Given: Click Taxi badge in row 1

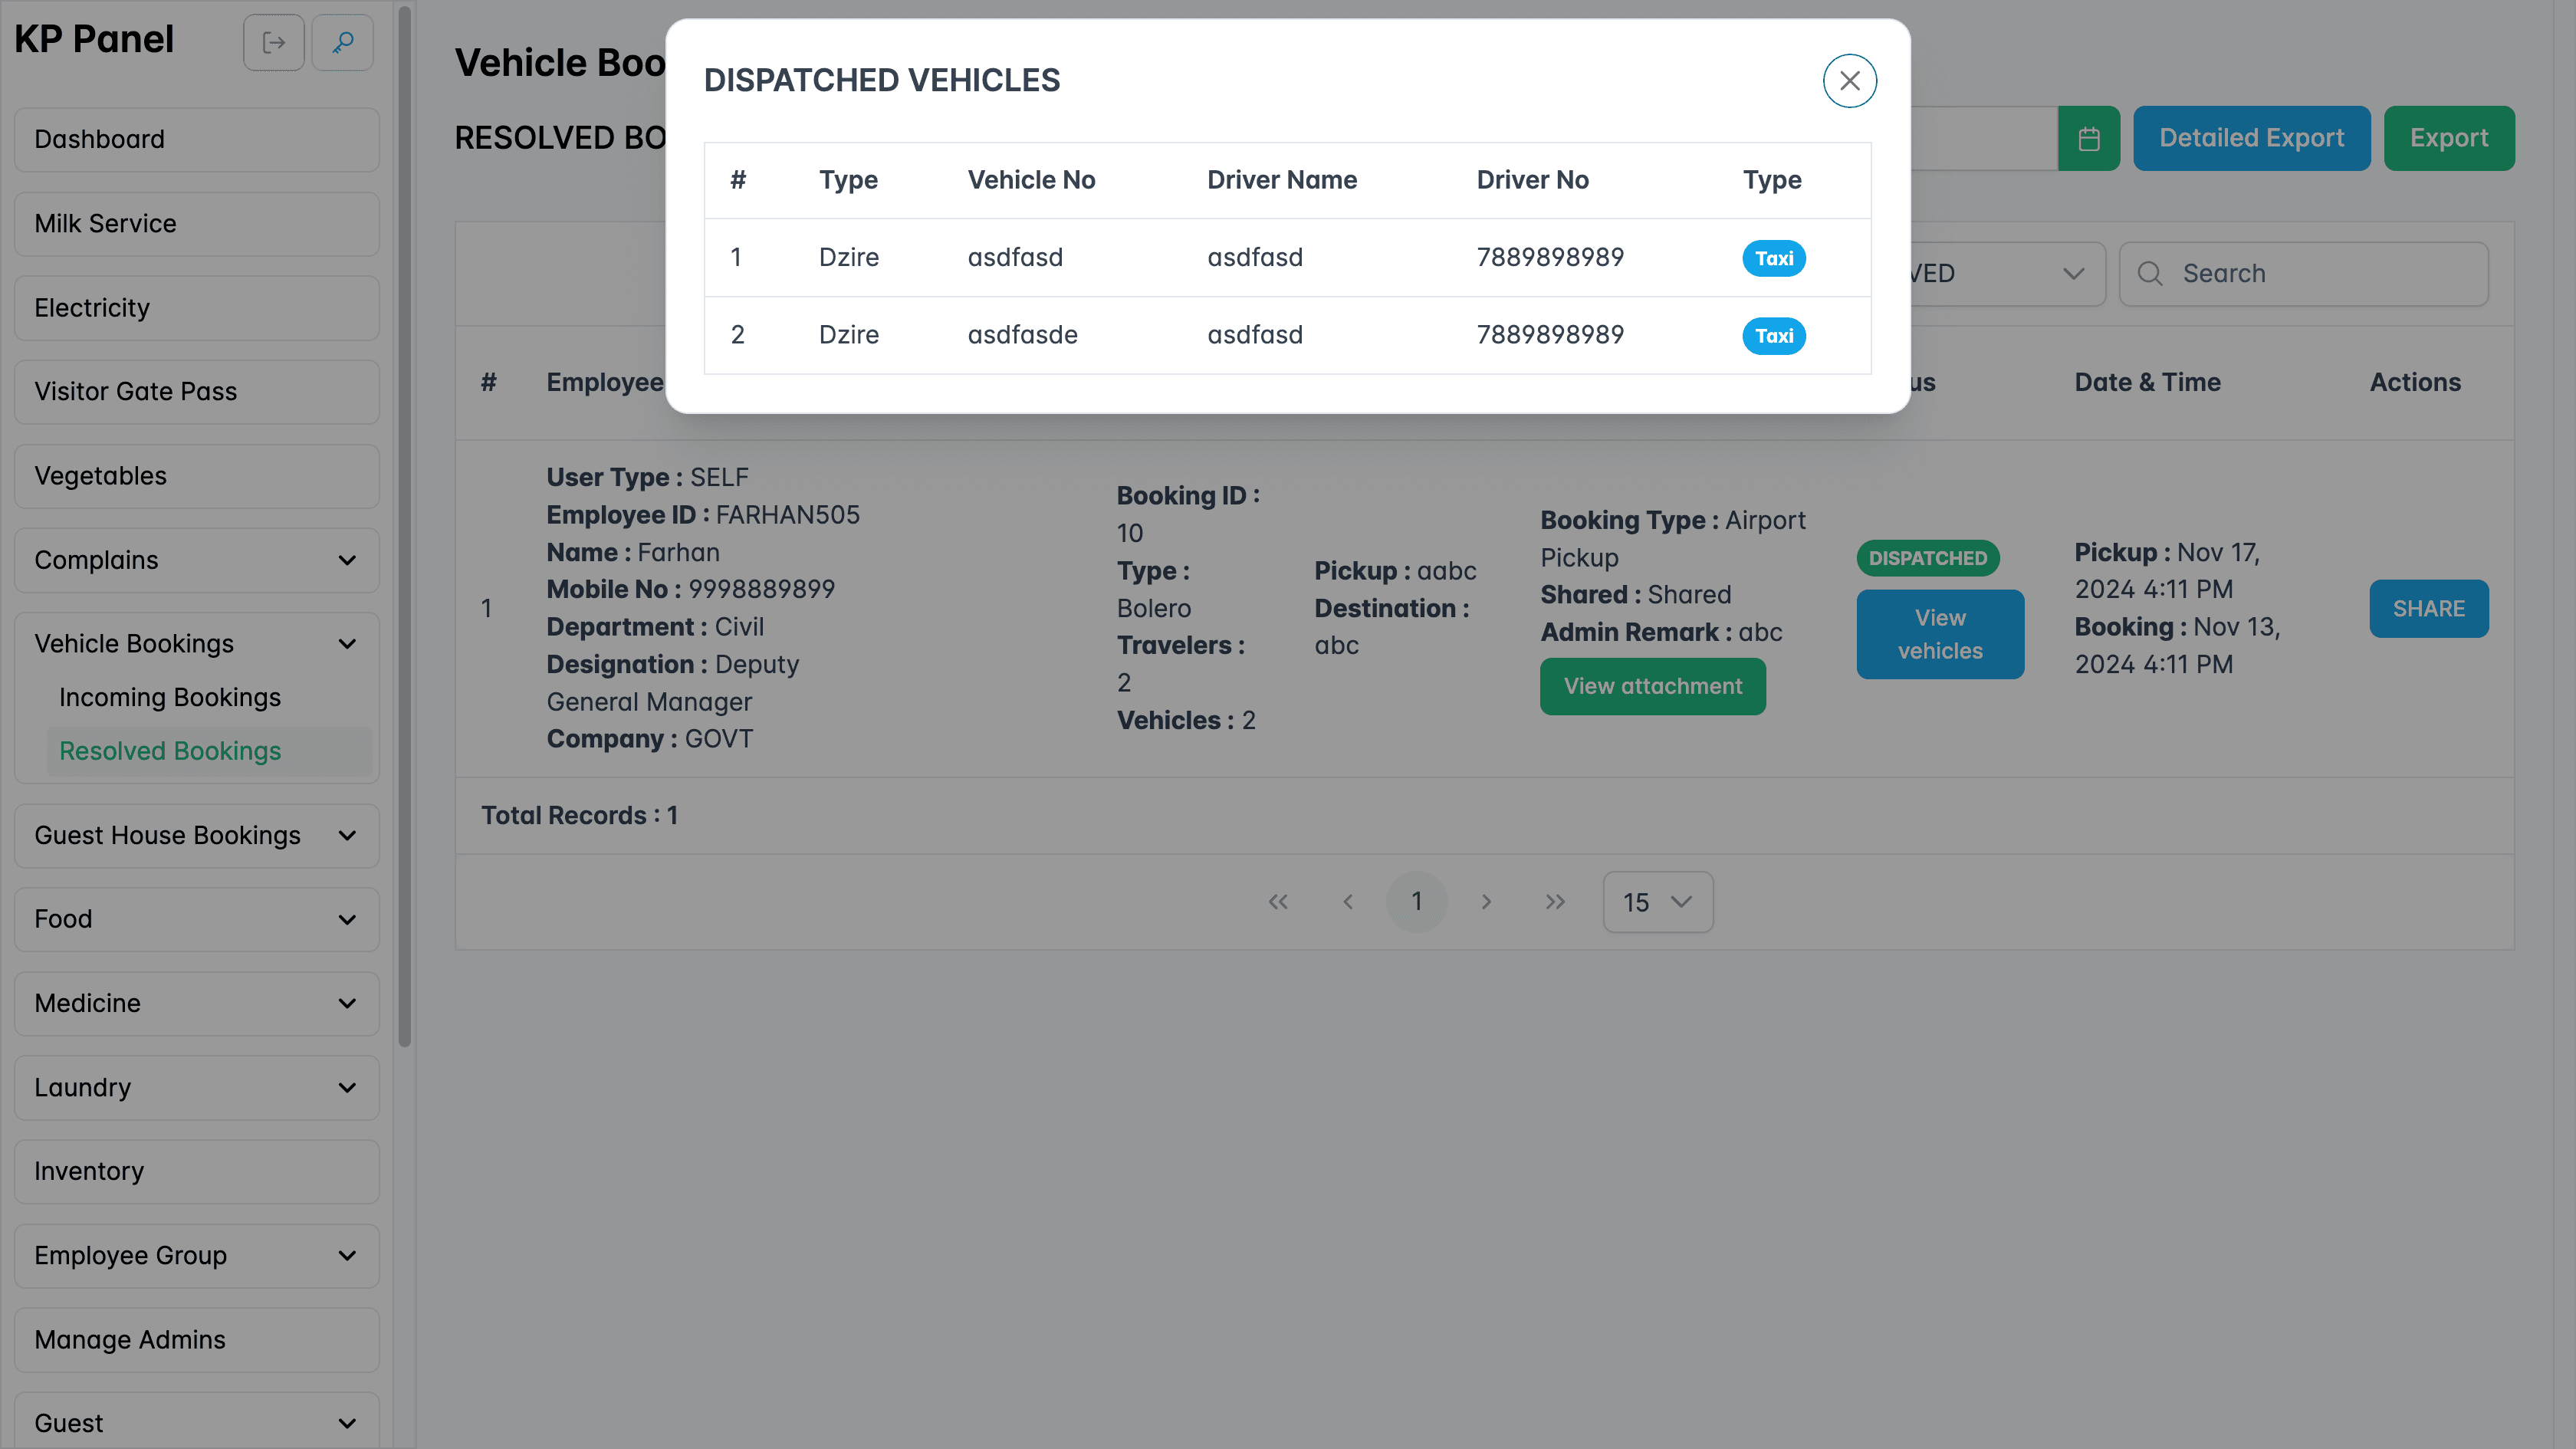Looking at the screenshot, I should [1773, 258].
